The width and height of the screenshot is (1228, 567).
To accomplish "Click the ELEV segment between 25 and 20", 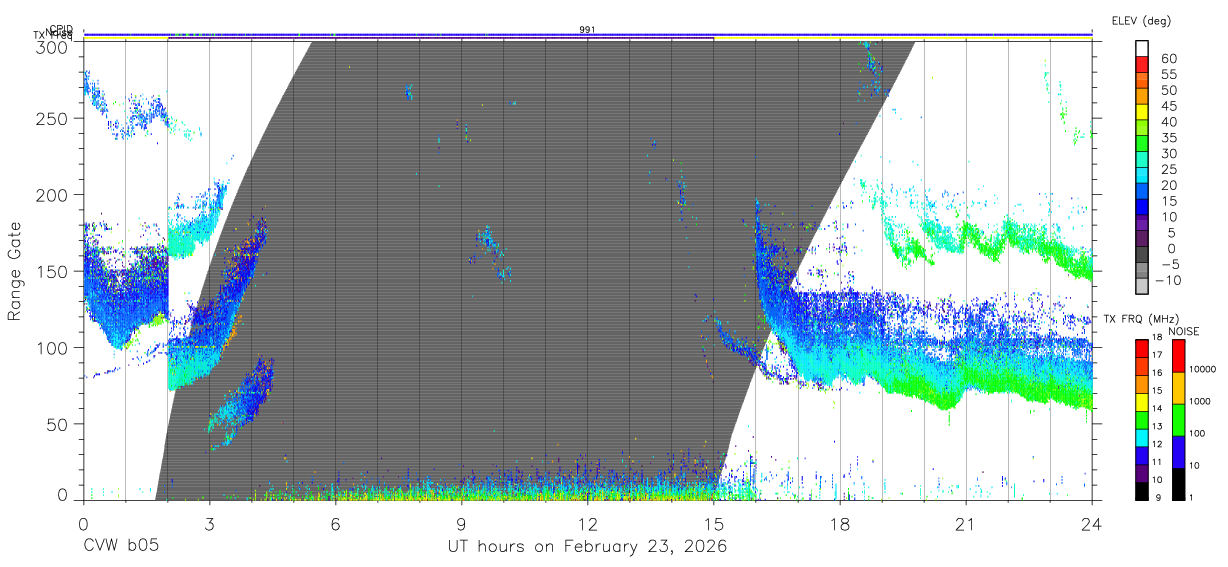I will (x=1141, y=177).
